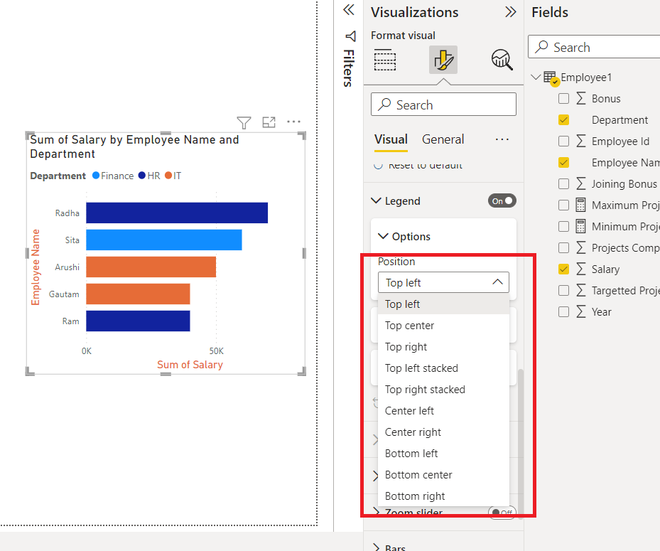
Task: Click Sita's bar in the chart
Action: [x=164, y=240]
